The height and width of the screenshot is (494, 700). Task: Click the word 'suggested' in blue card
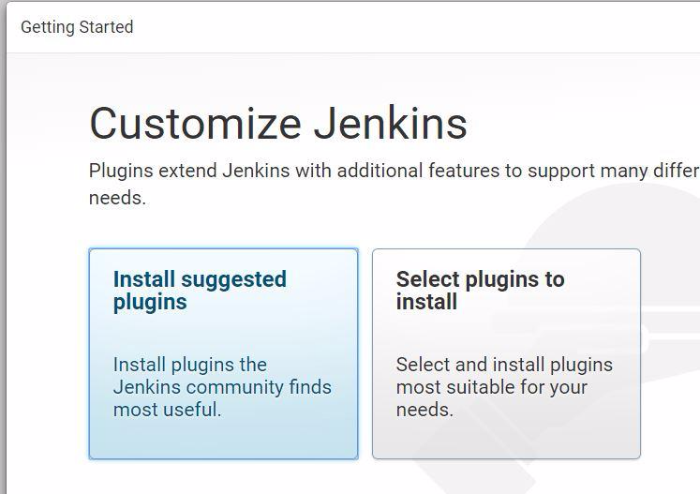click(233, 281)
